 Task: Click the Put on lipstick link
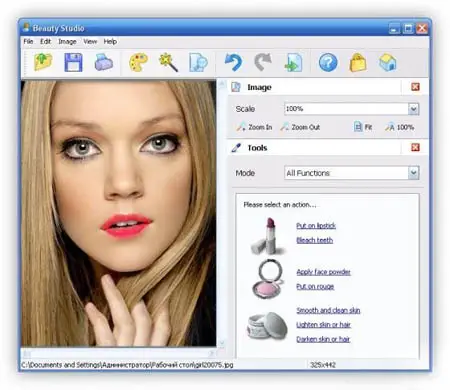(316, 226)
